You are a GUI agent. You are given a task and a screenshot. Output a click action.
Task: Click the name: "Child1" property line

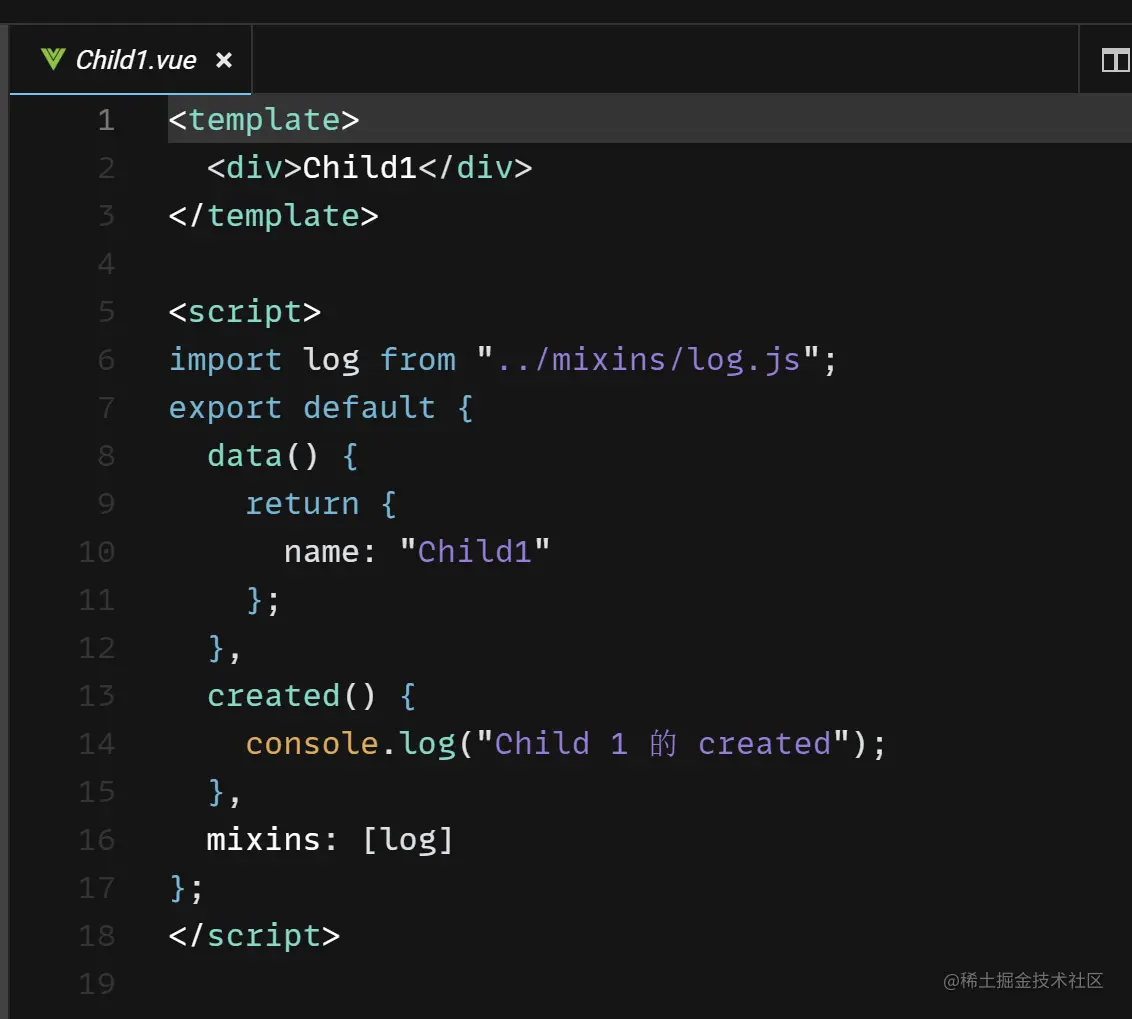tap(417, 552)
